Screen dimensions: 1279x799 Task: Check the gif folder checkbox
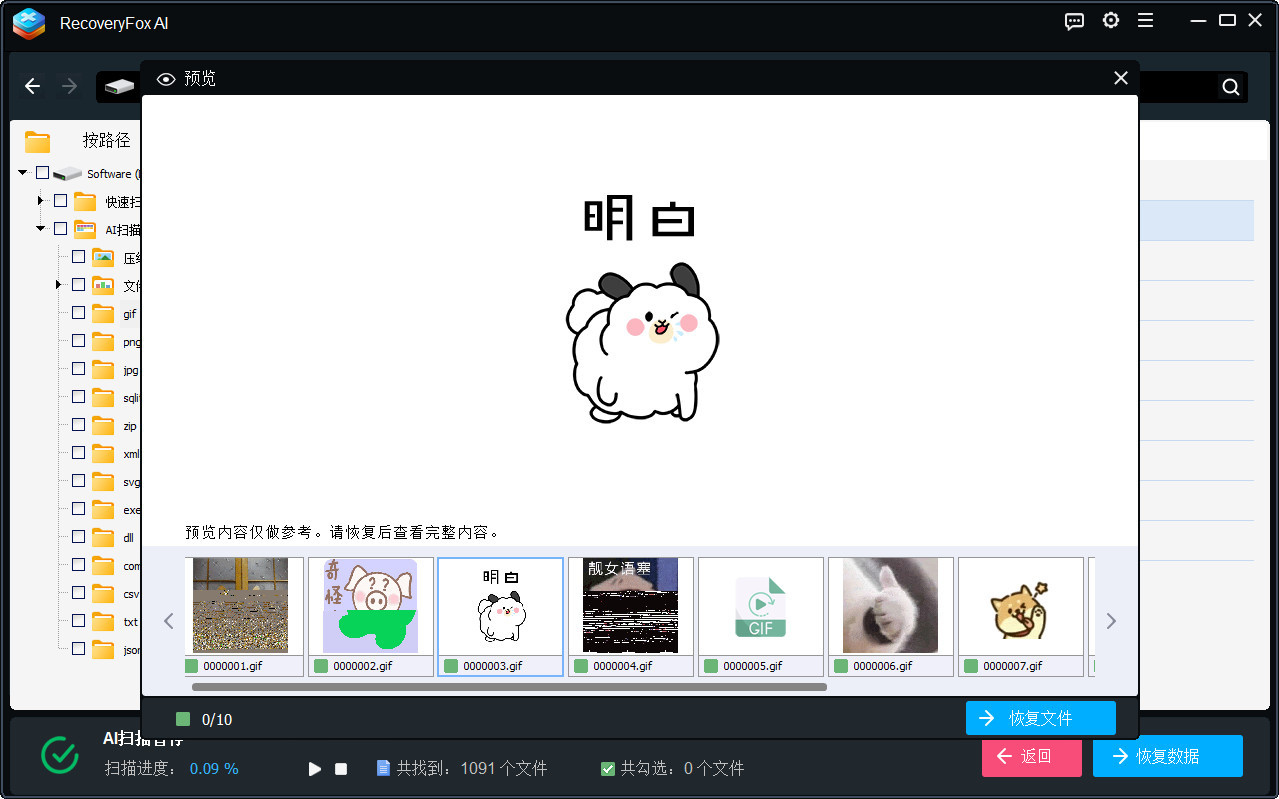coord(78,313)
